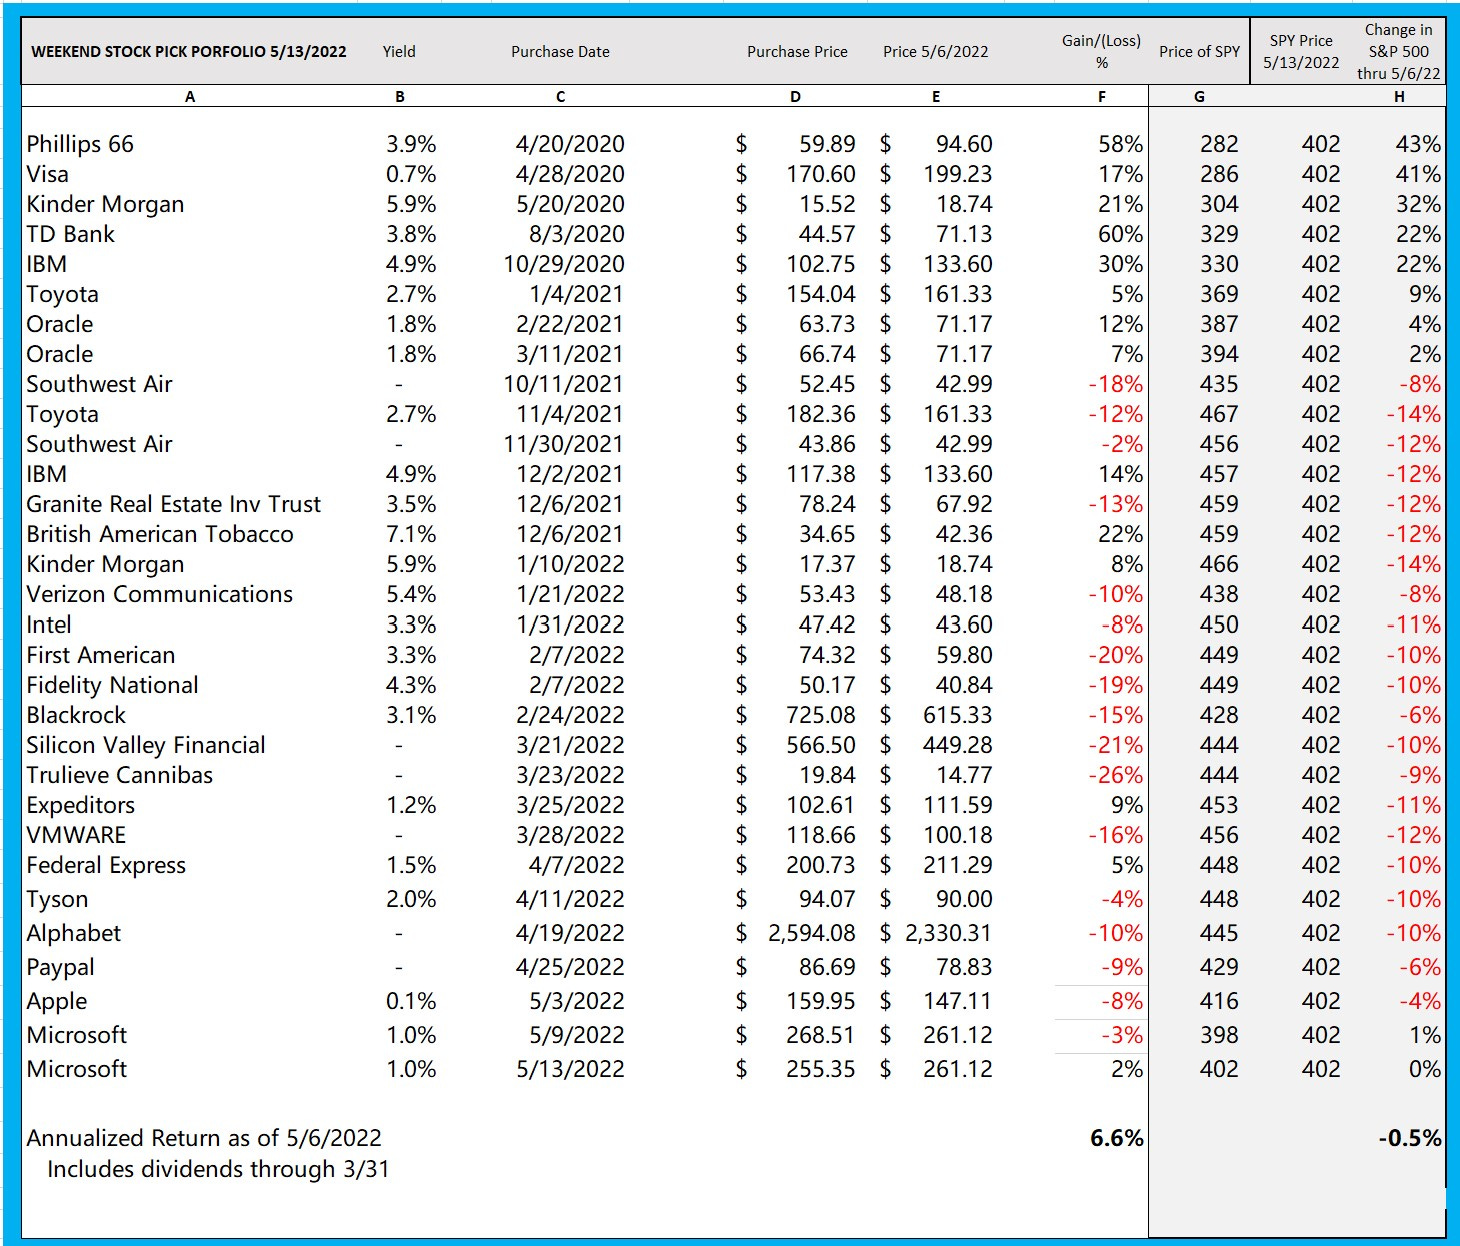Select the Phillips 66 name cell

pos(80,144)
